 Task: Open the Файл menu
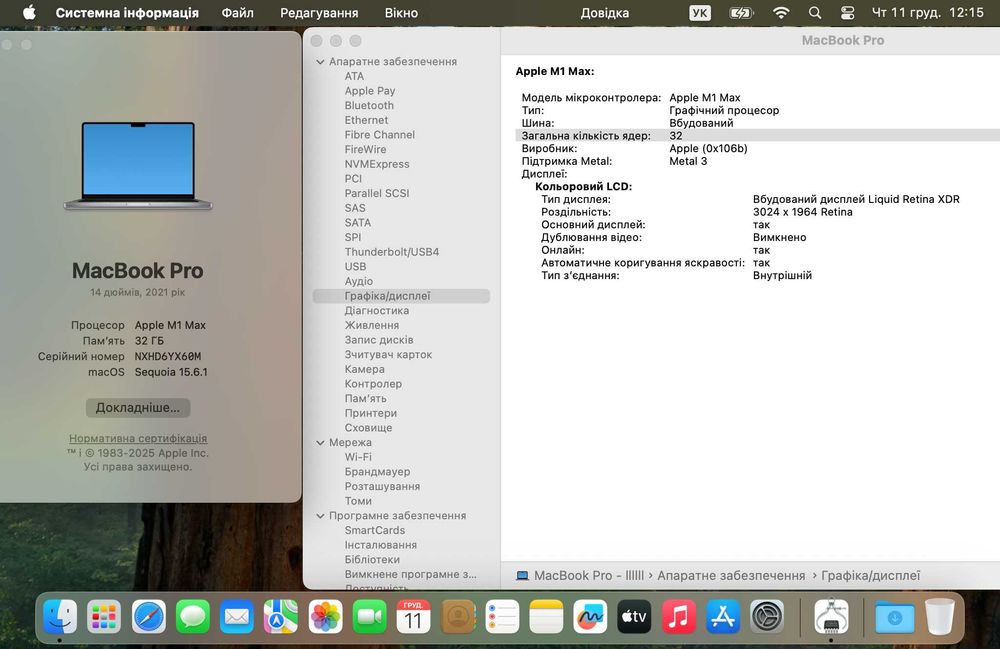coord(237,13)
